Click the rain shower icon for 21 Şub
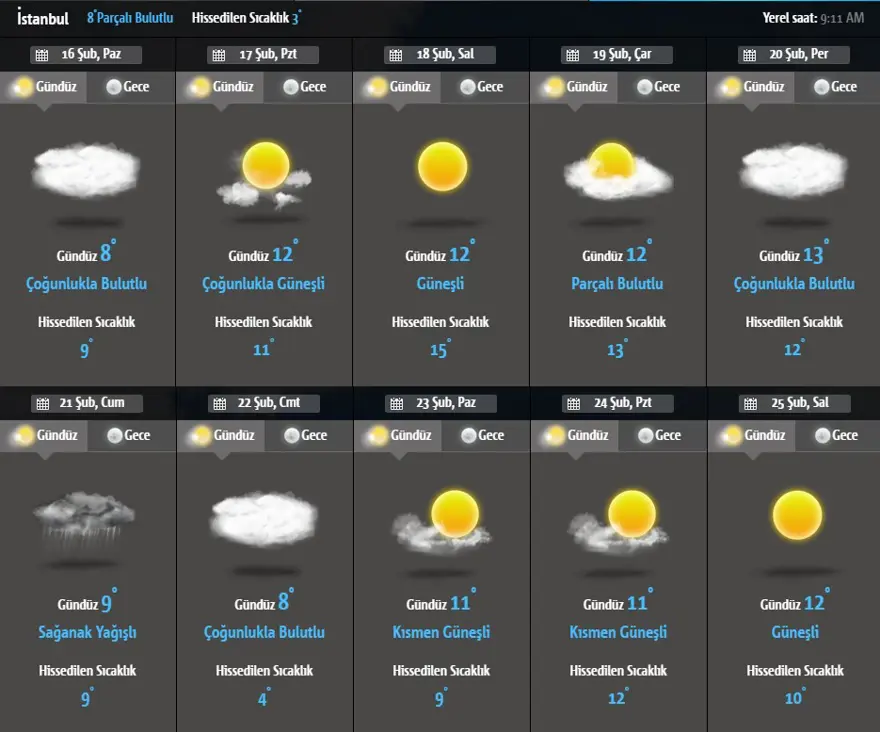Image resolution: width=880 pixels, height=732 pixels. [x=85, y=520]
